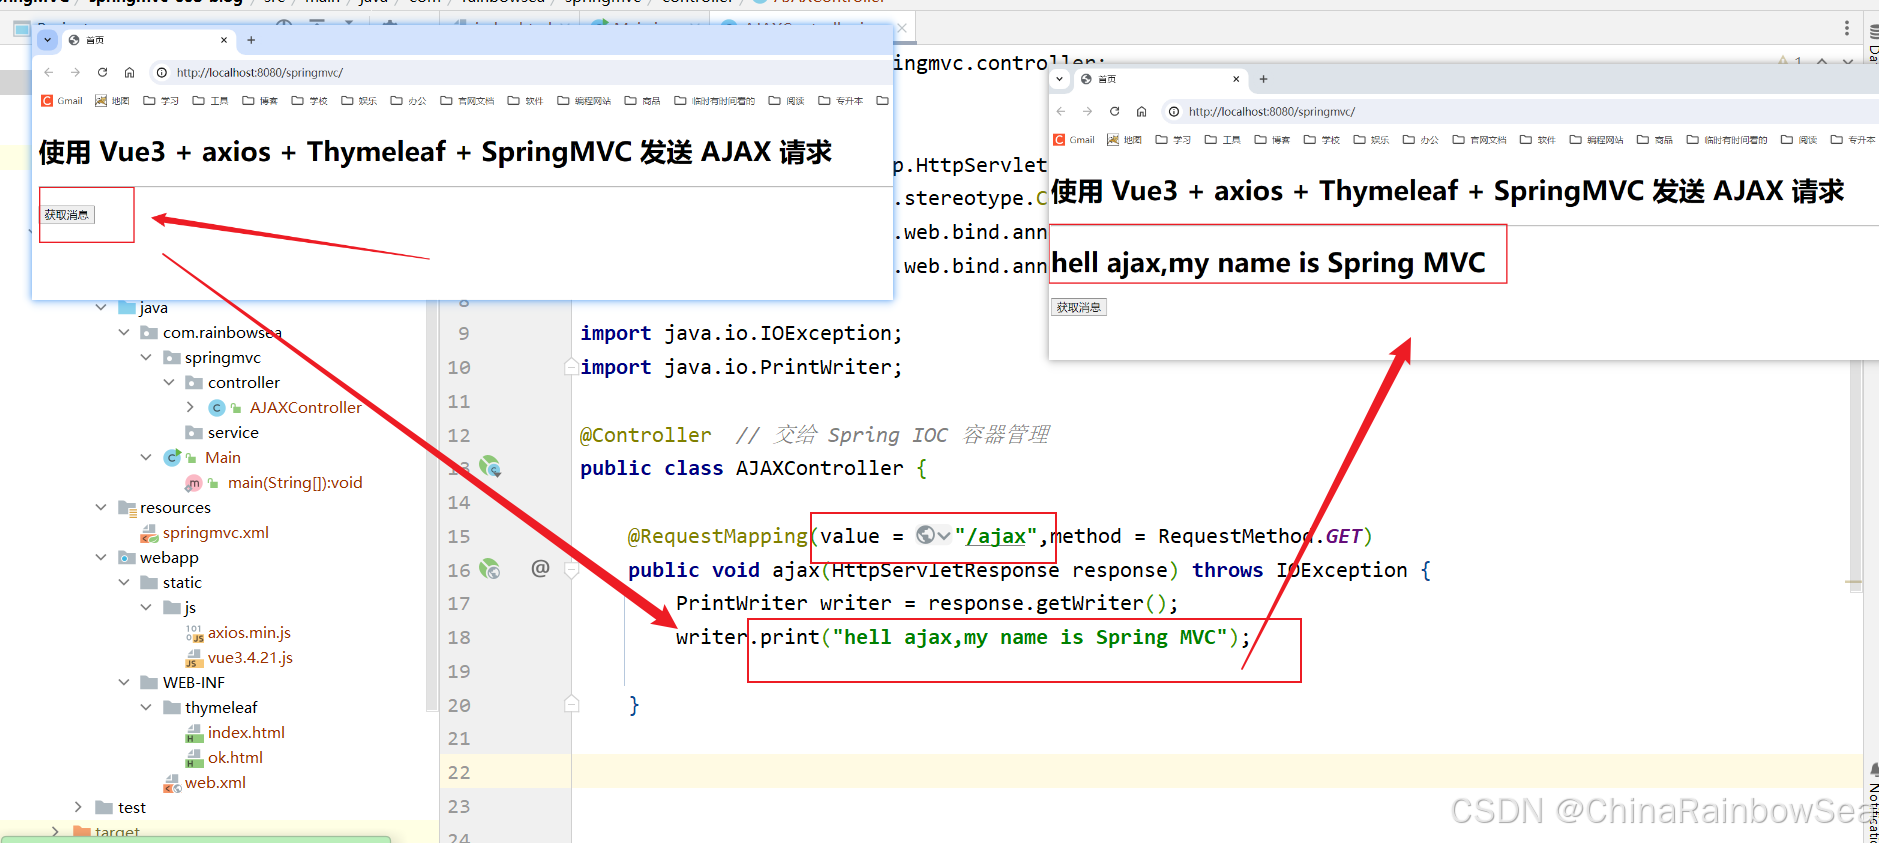The height and width of the screenshot is (843, 1879).
Task: Fold the import block at line 10
Action: coord(571,366)
